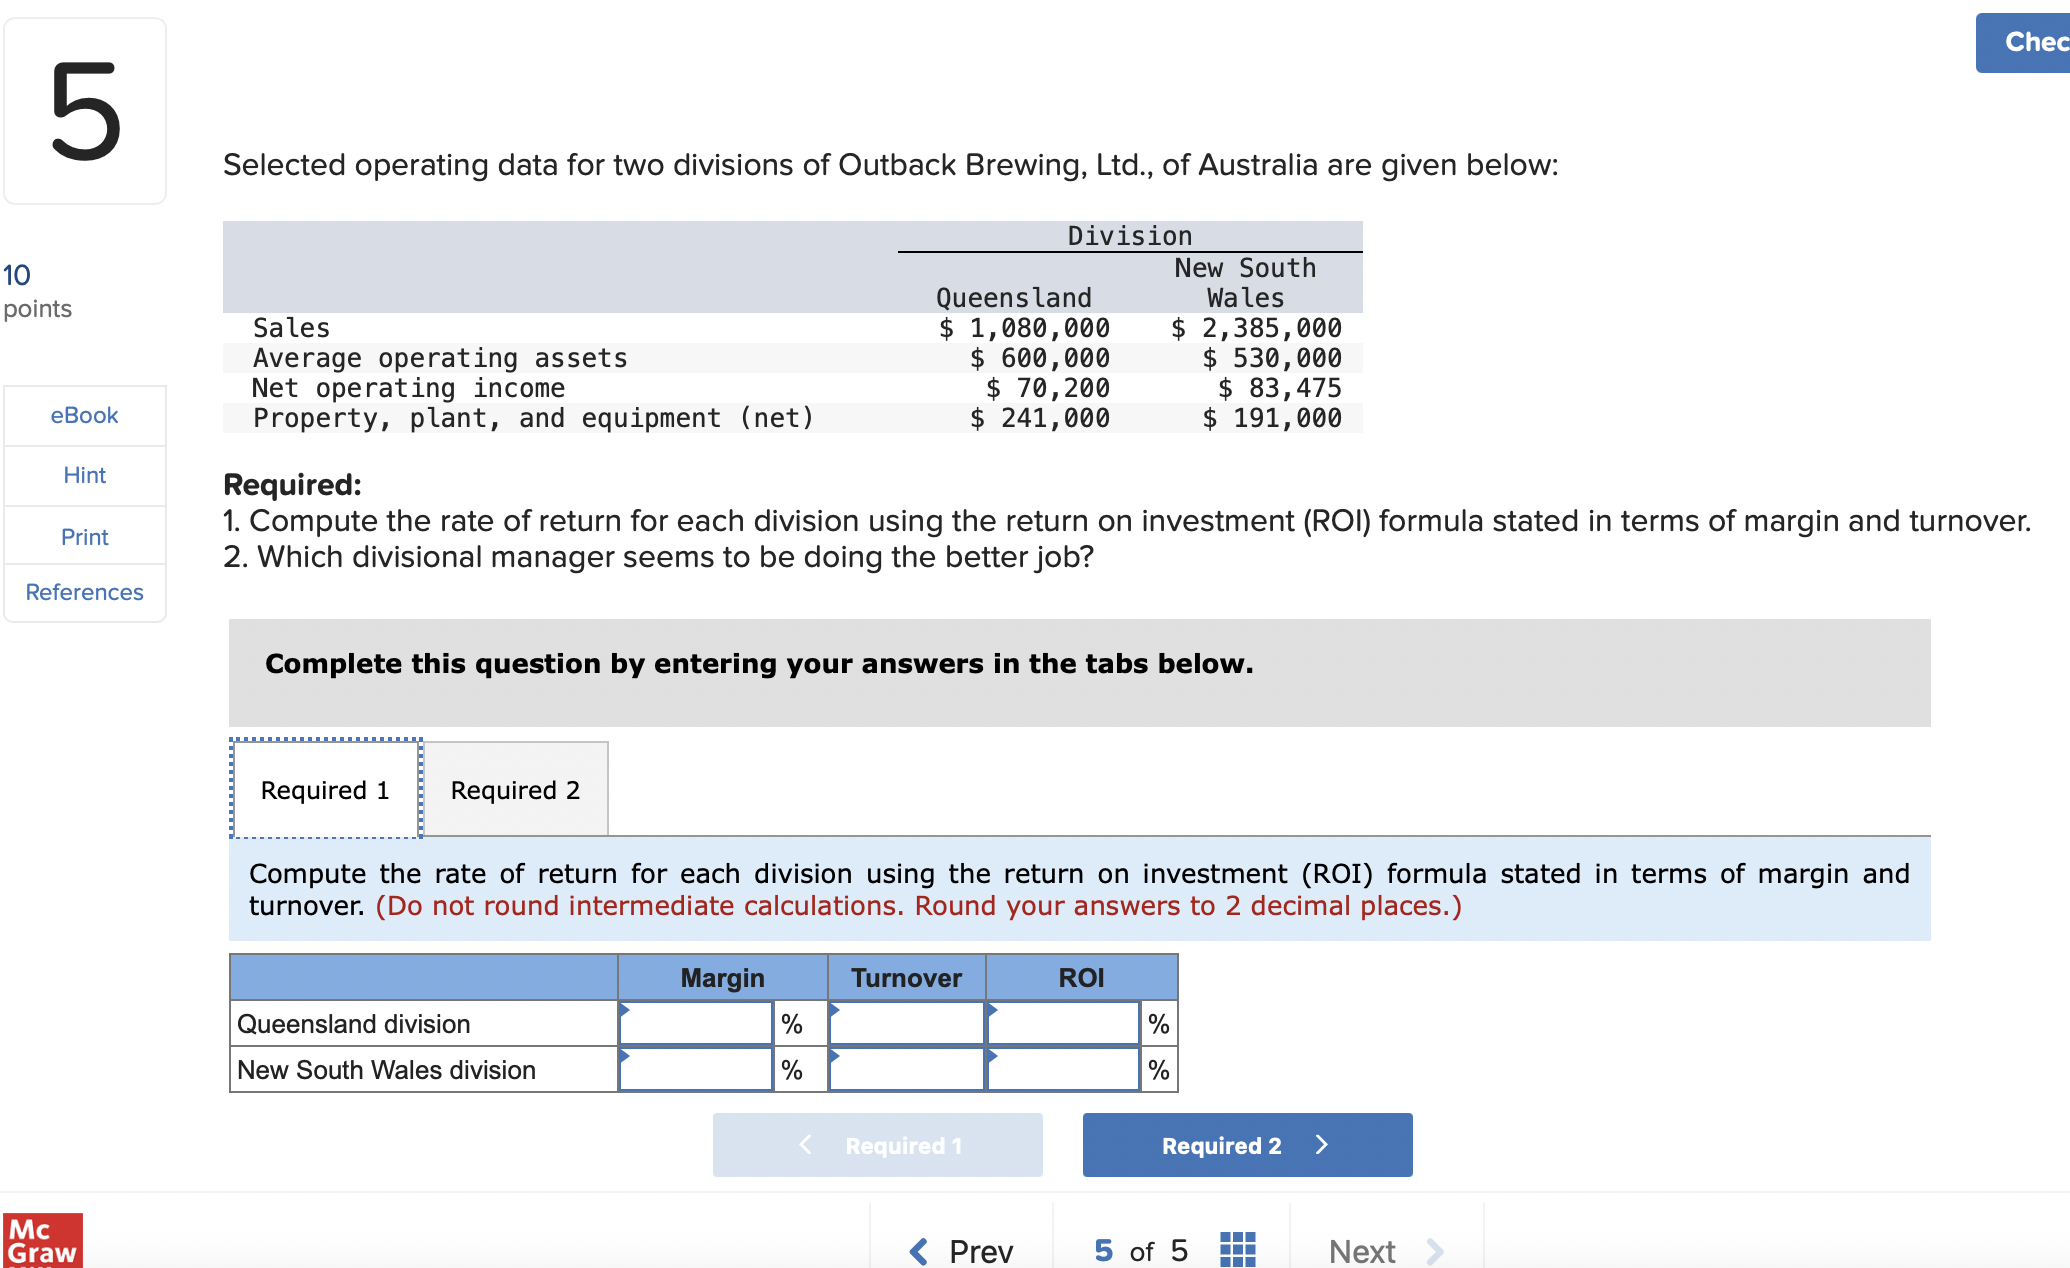Screen dimensions: 2070x1268
Task: Select the Required 1 tab
Action: [x=324, y=789]
